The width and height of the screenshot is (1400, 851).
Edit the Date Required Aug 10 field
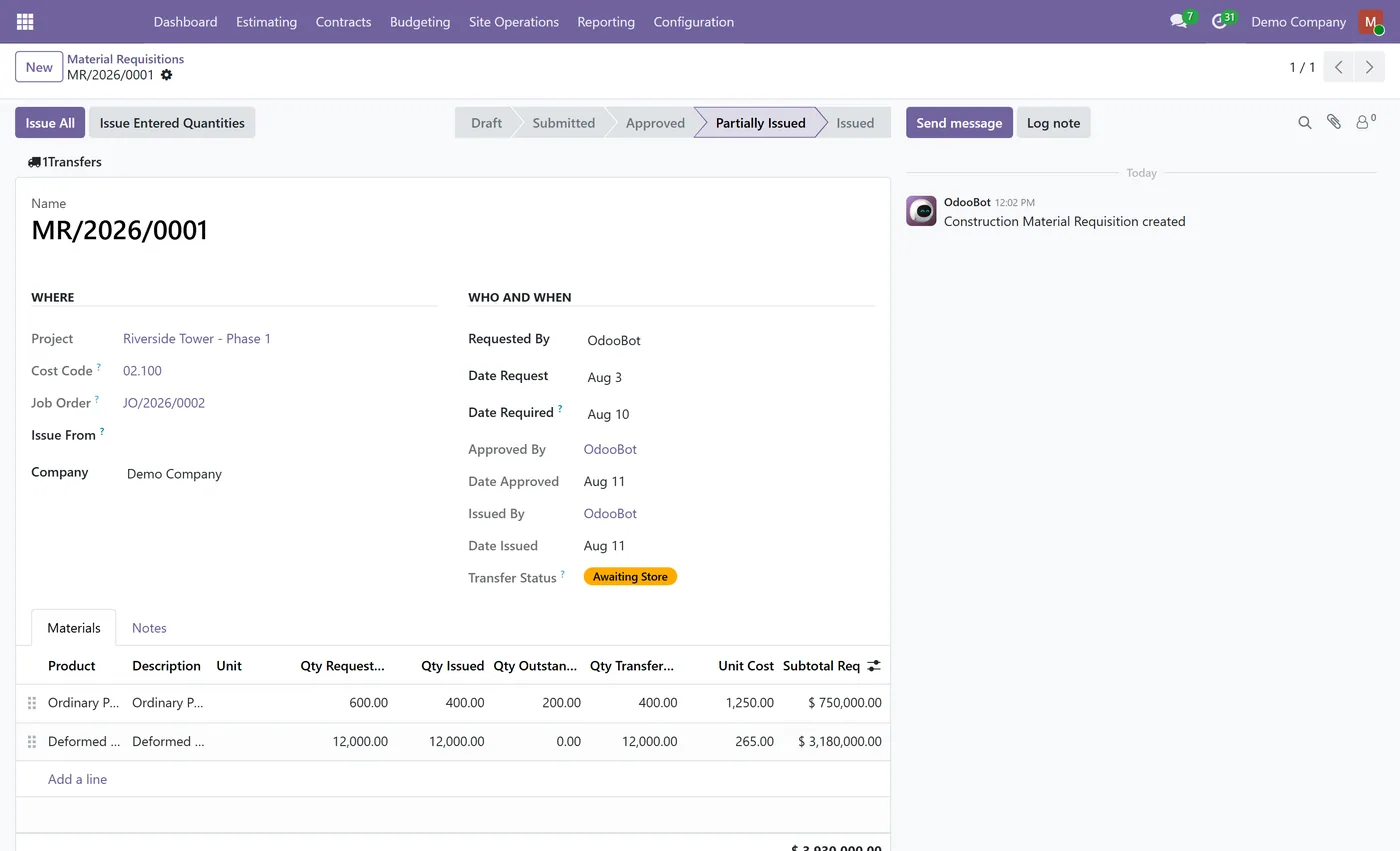[728, 414]
